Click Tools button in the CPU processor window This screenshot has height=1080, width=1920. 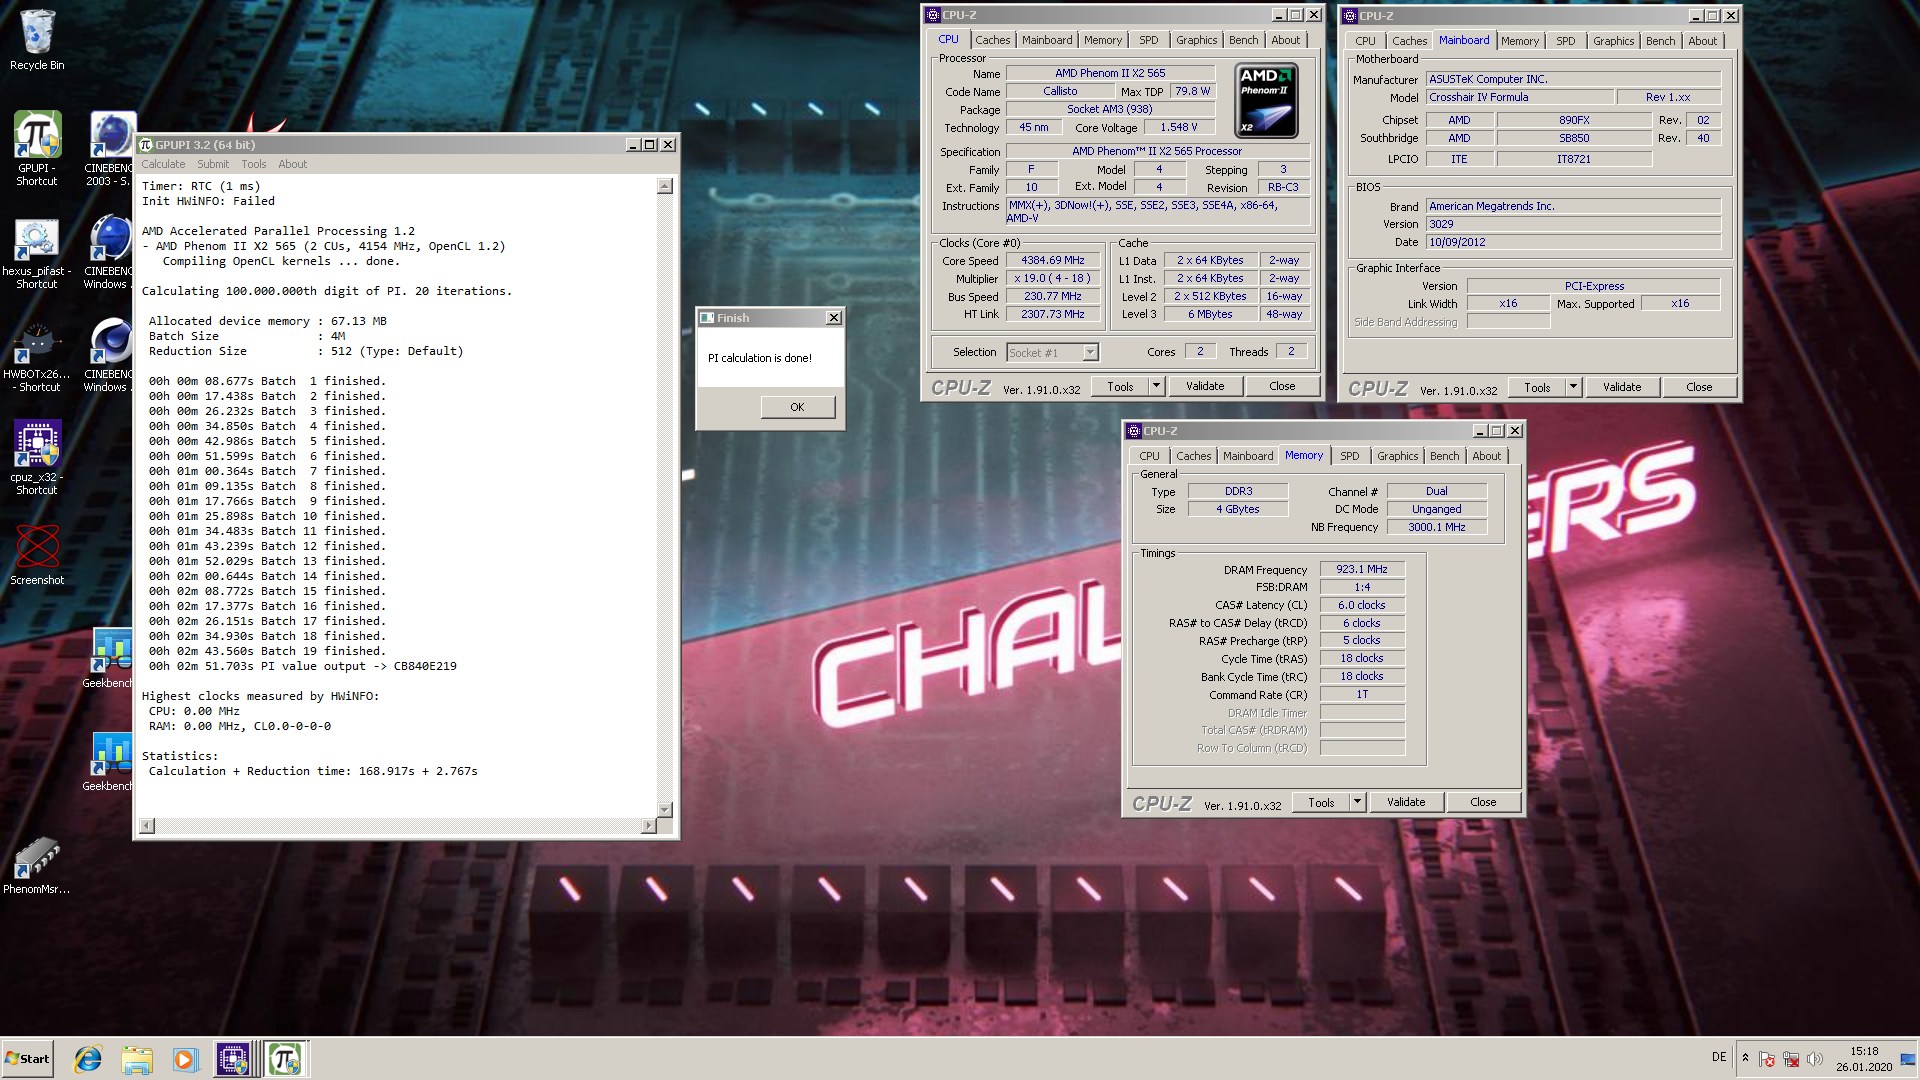[x=1120, y=386]
